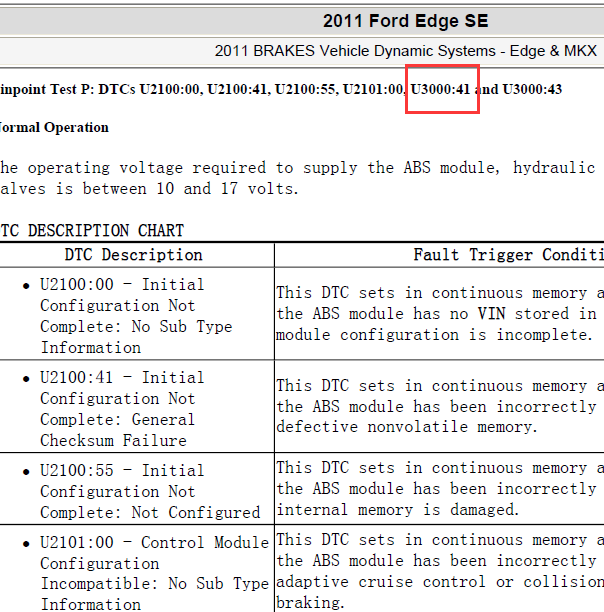Click the '2011 Ford Edge SE' title
The width and height of the screenshot is (604, 612).
(405, 21)
